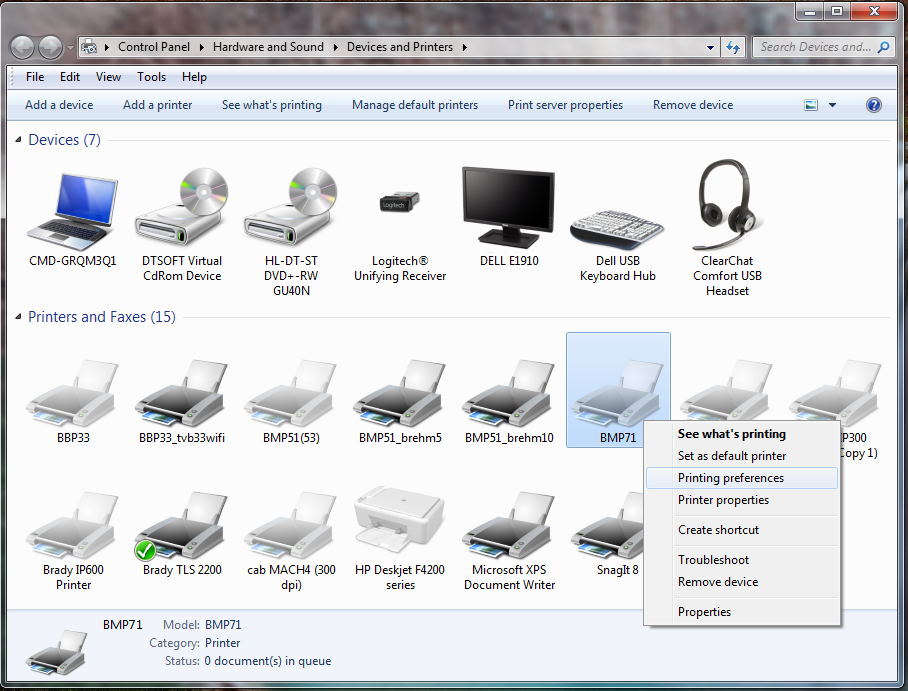Select the Brady TLS 2200 default printer

coord(182,525)
